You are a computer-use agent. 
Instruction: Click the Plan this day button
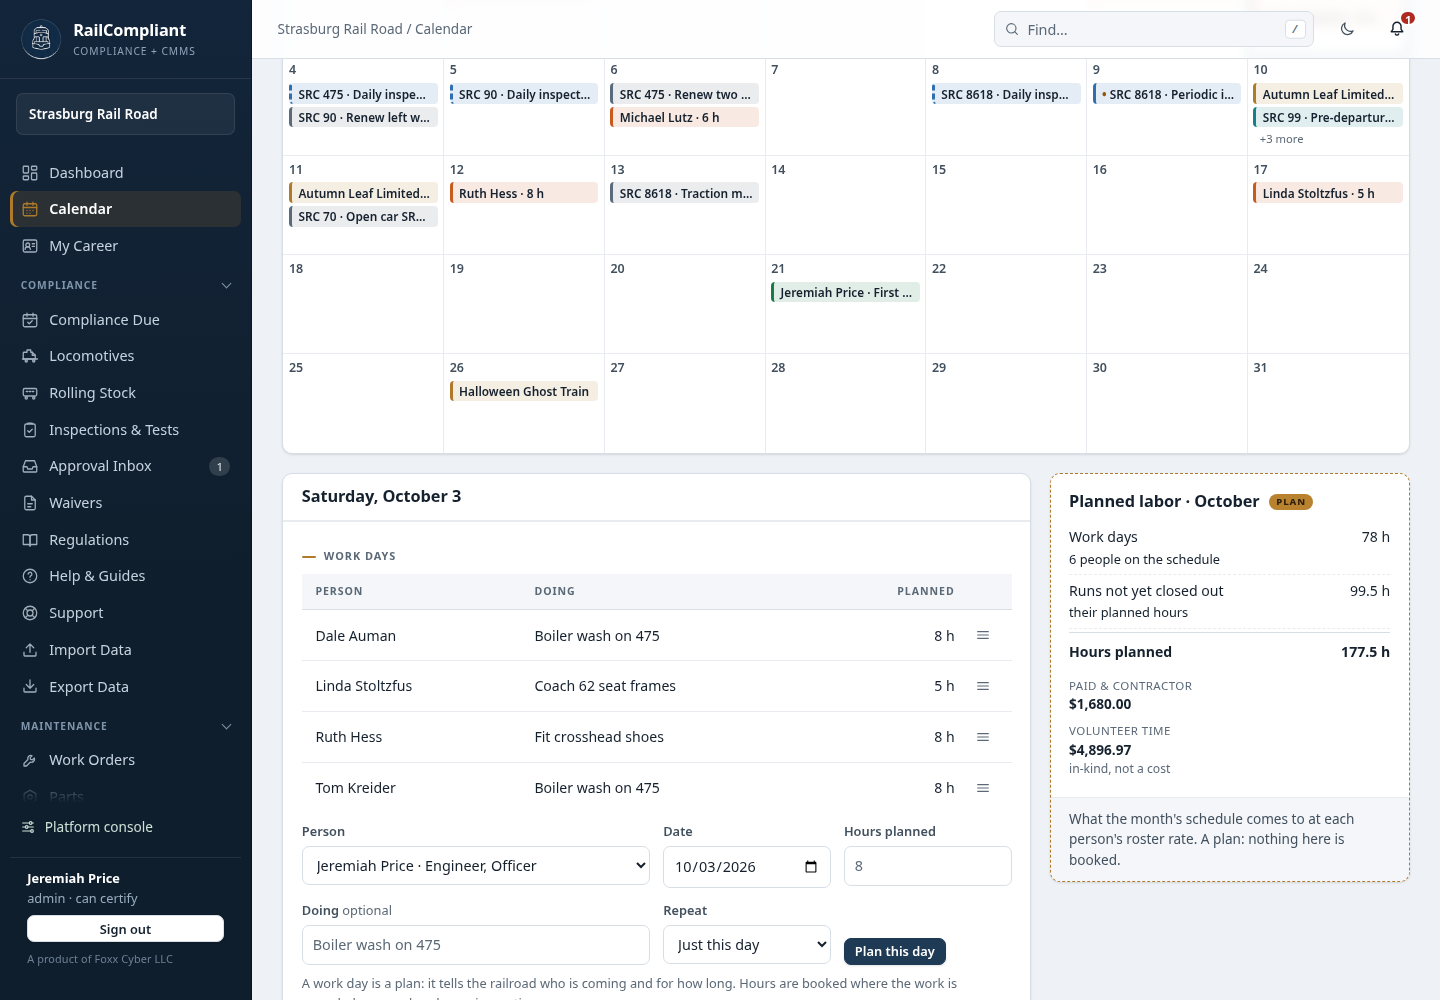[x=895, y=951]
